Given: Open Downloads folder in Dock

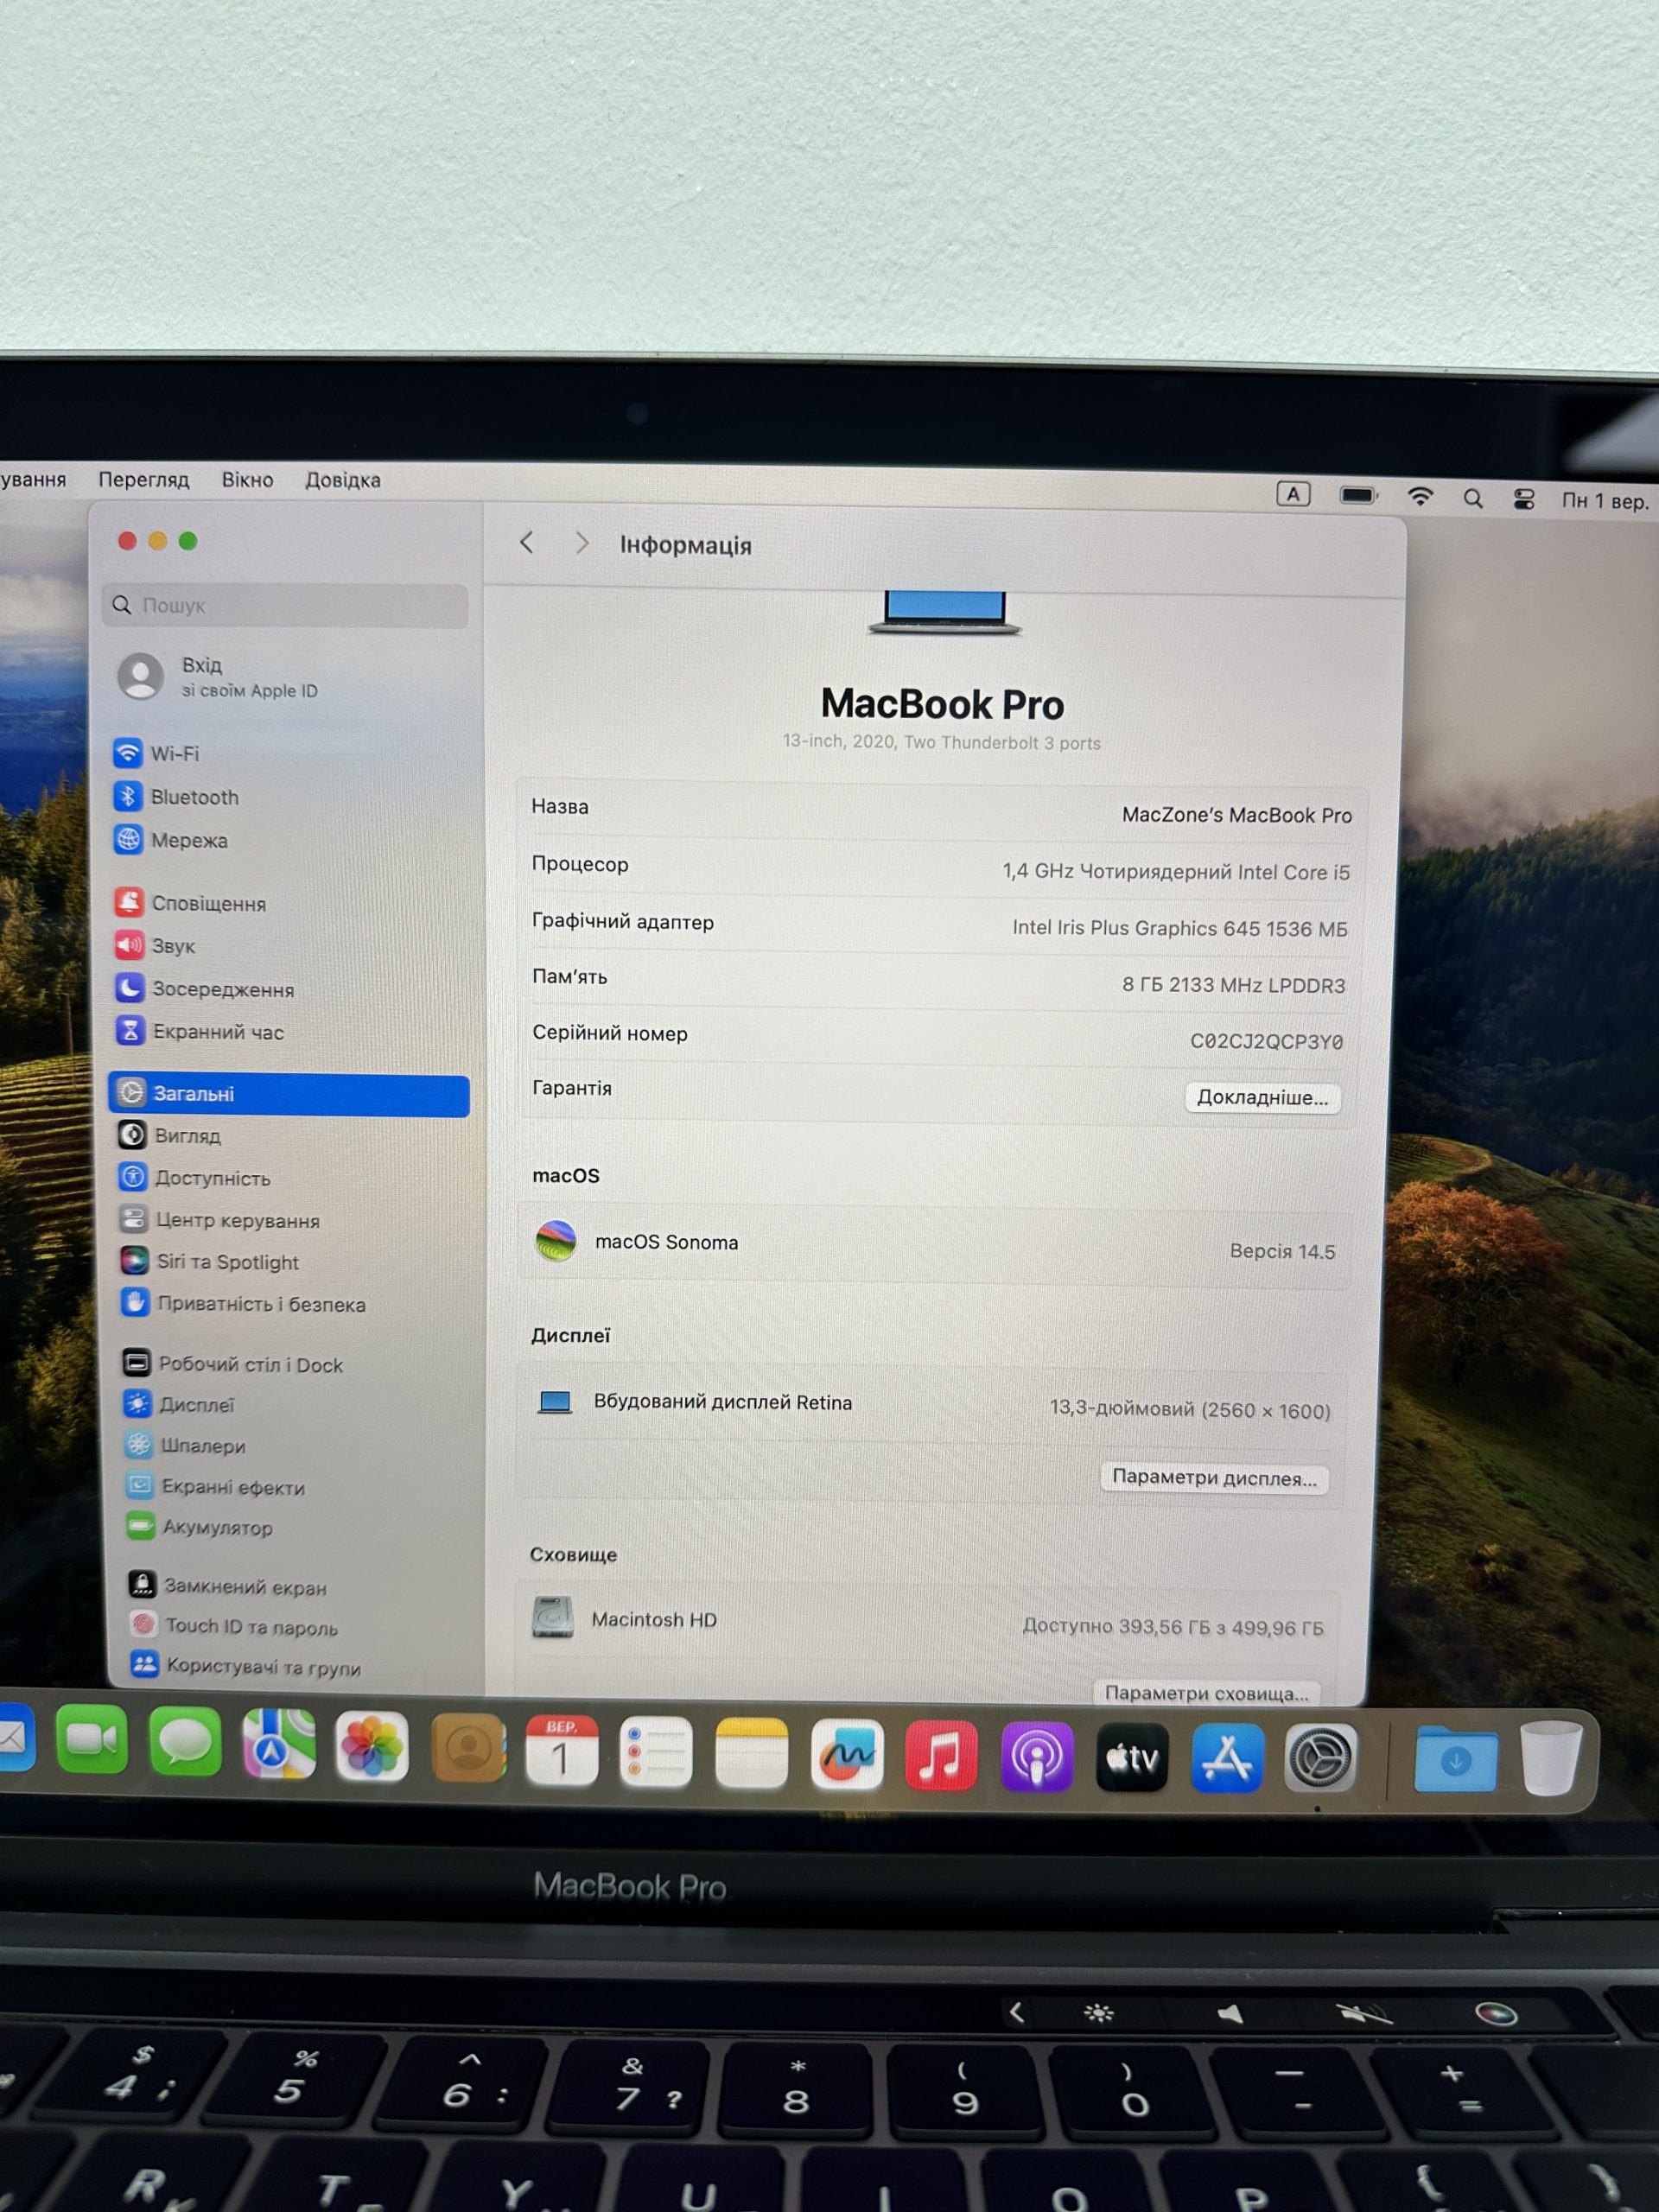Looking at the screenshot, I should pyautogui.click(x=1456, y=1759).
